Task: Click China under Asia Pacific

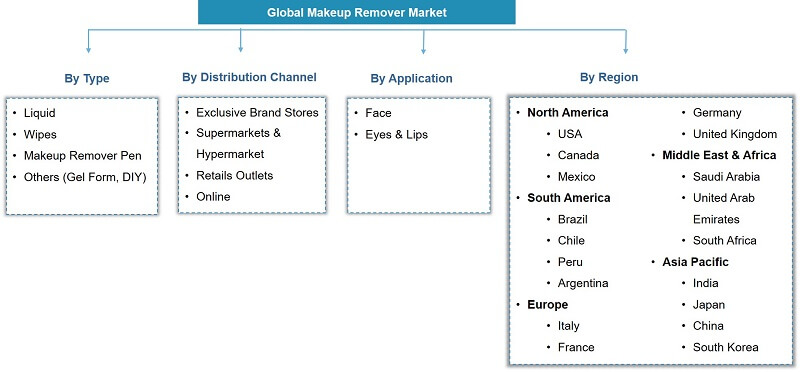Action: point(708,326)
